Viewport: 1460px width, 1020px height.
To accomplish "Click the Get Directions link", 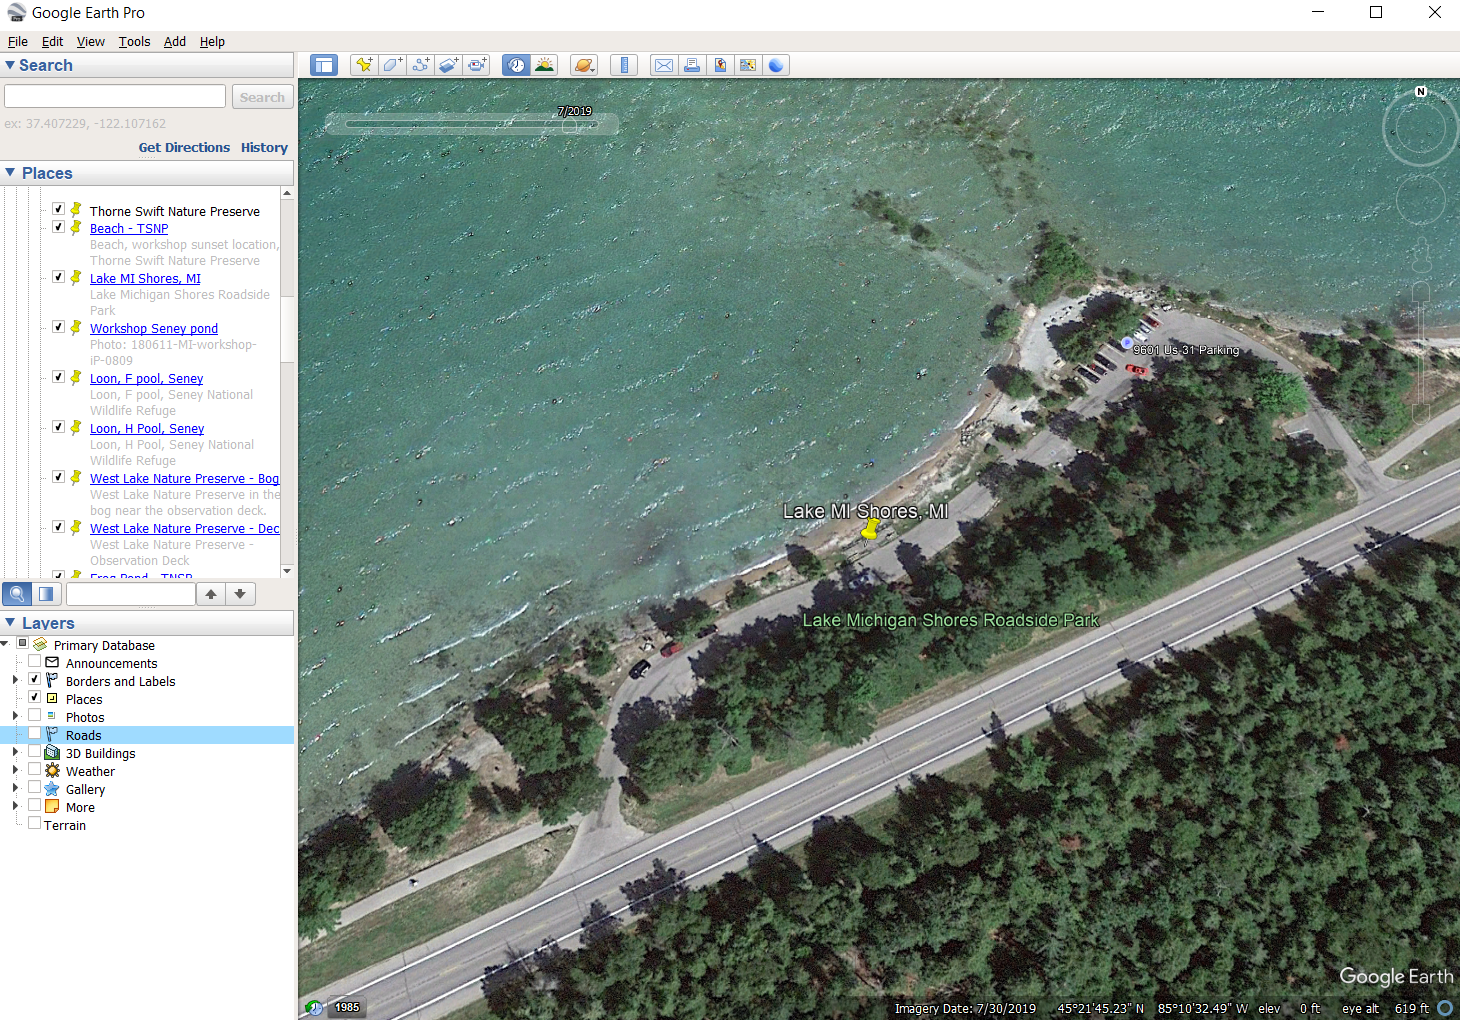I will (x=184, y=147).
